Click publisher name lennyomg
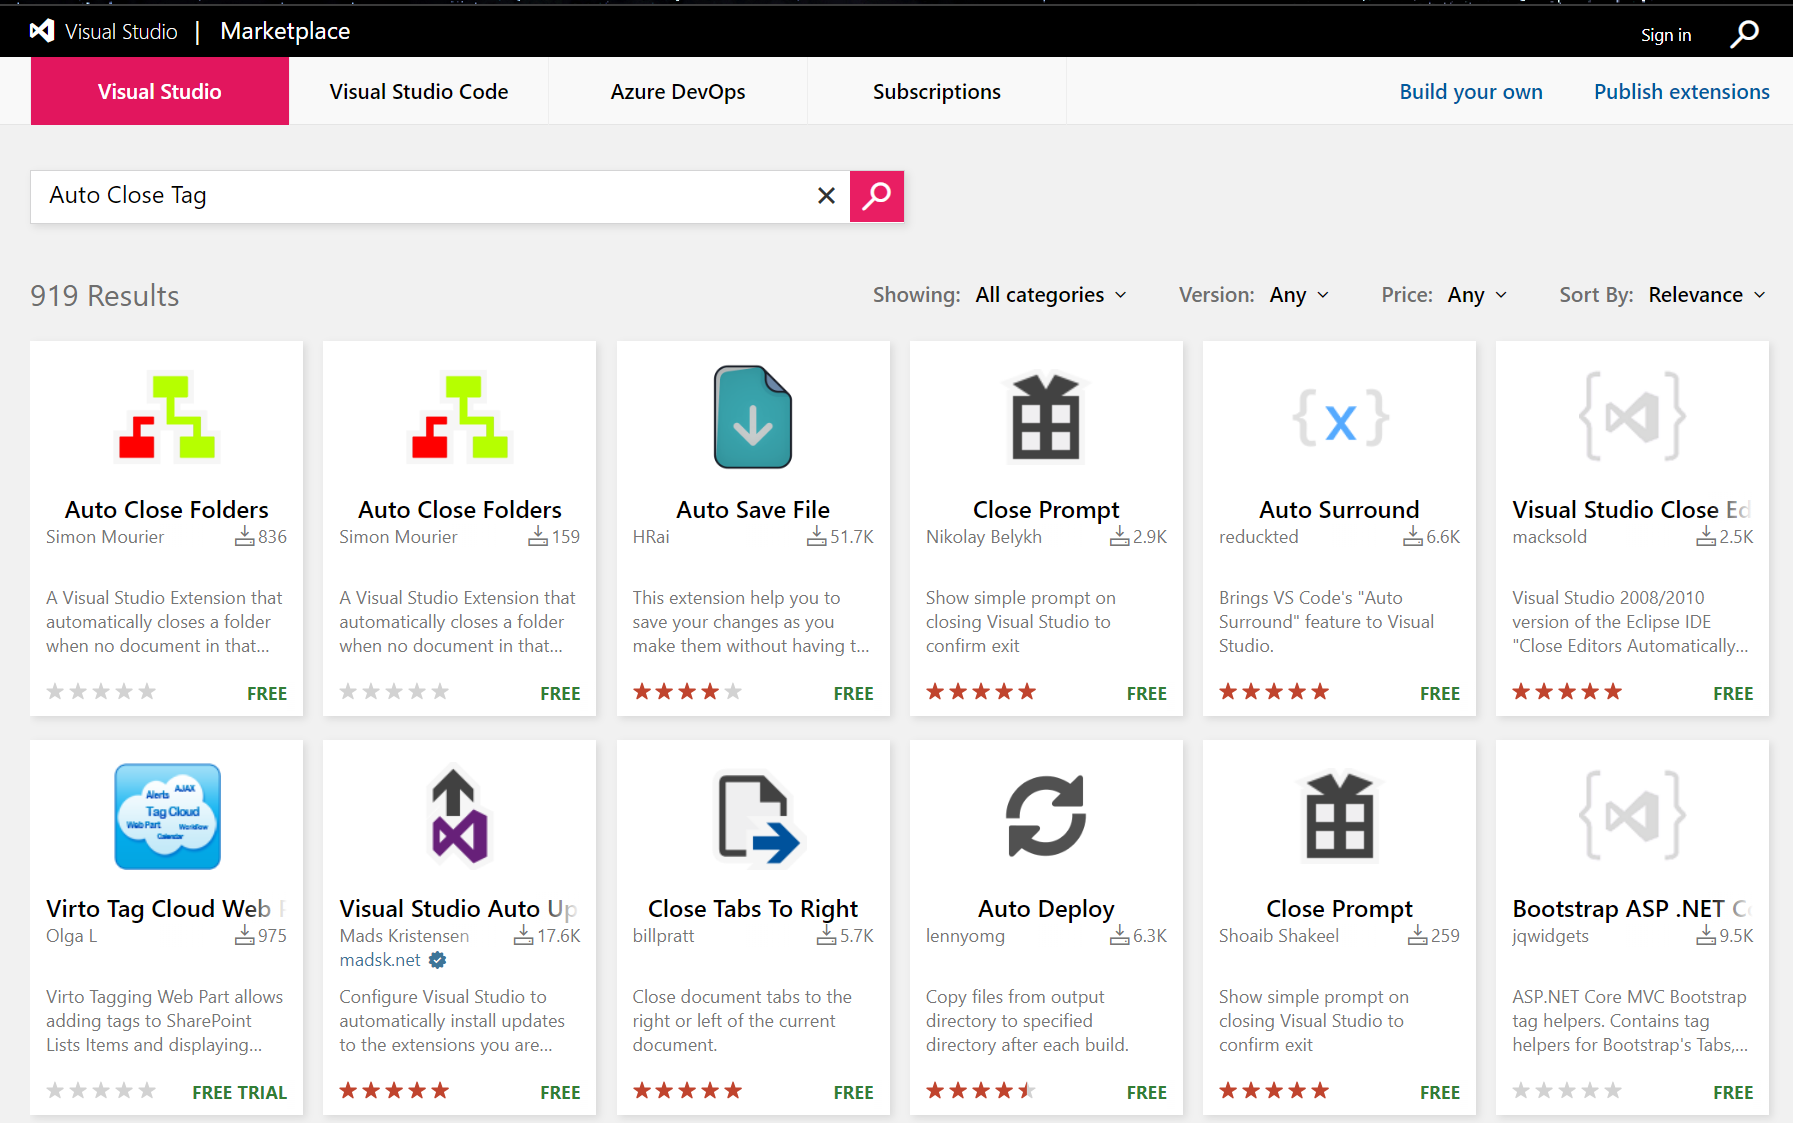The width and height of the screenshot is (1793, 1123). pos(965,936)
